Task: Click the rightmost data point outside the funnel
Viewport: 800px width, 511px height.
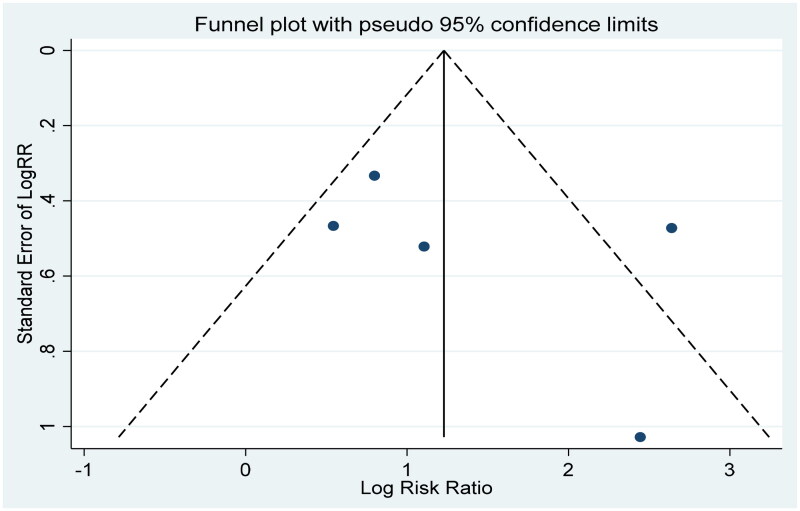Action: point(671,228)
